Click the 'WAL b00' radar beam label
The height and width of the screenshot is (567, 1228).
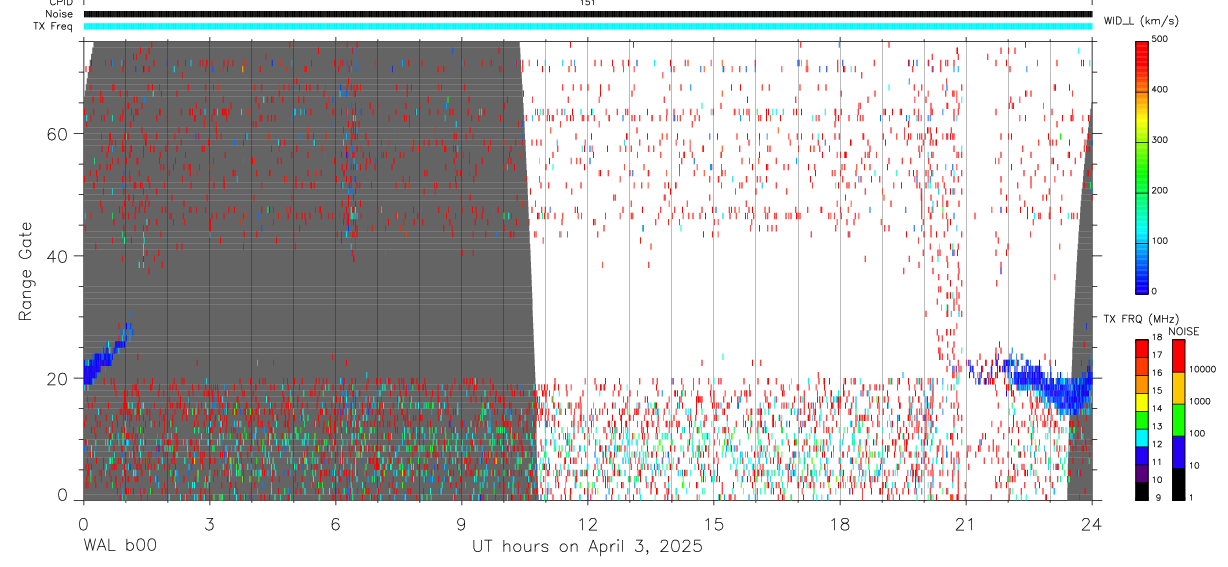119,546
